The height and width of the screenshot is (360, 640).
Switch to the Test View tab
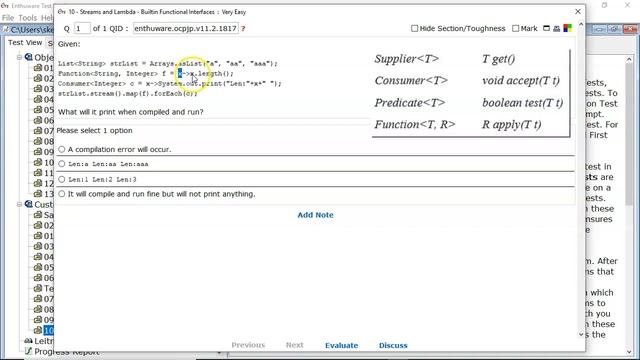tap(25, 42)
